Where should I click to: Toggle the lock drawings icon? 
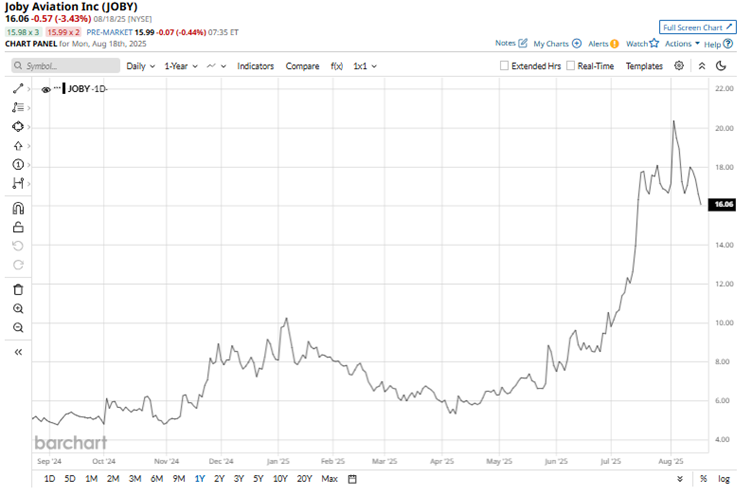tap(18, 227)
